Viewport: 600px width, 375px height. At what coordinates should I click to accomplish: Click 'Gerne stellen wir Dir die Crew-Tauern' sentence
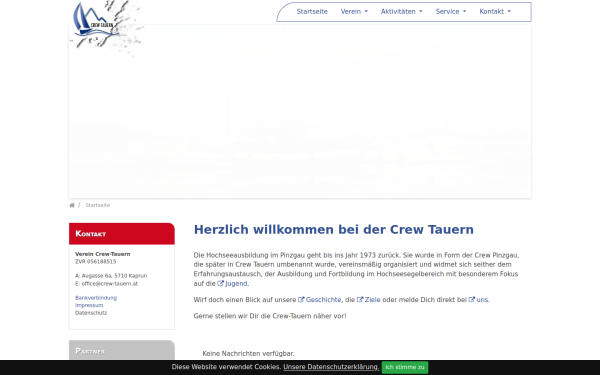(270, 316)
